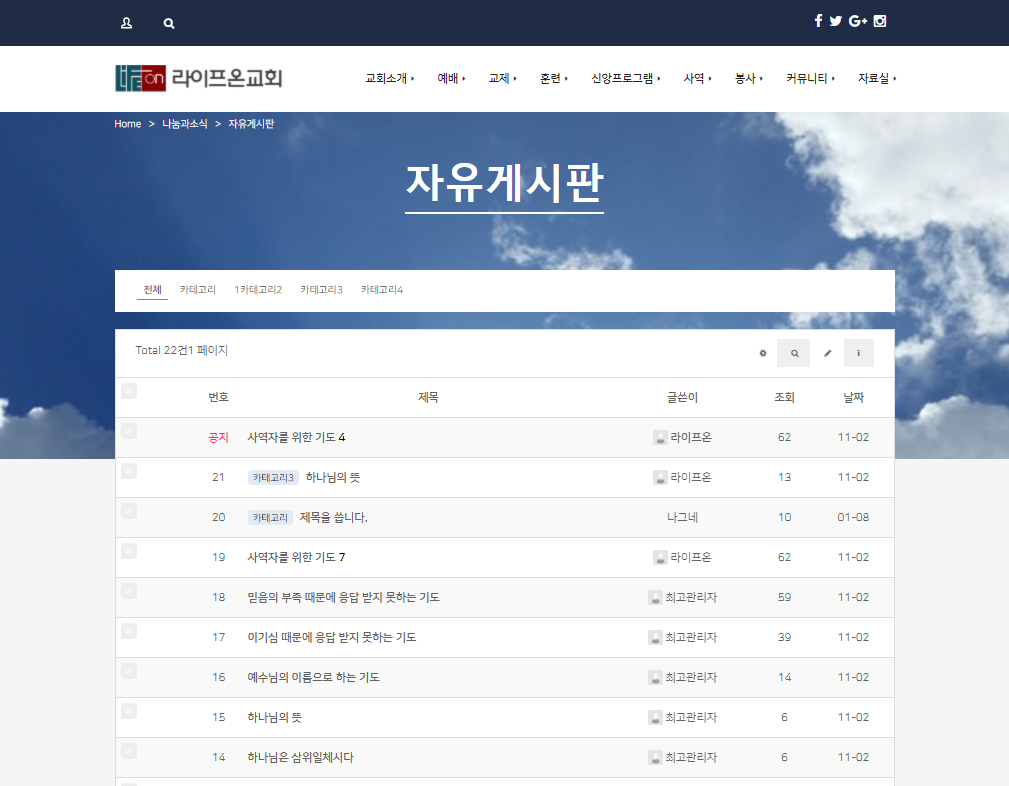Open the church's Facebook page icon
The height and width of the screenshot is (786, 1009).
point(818,20)
